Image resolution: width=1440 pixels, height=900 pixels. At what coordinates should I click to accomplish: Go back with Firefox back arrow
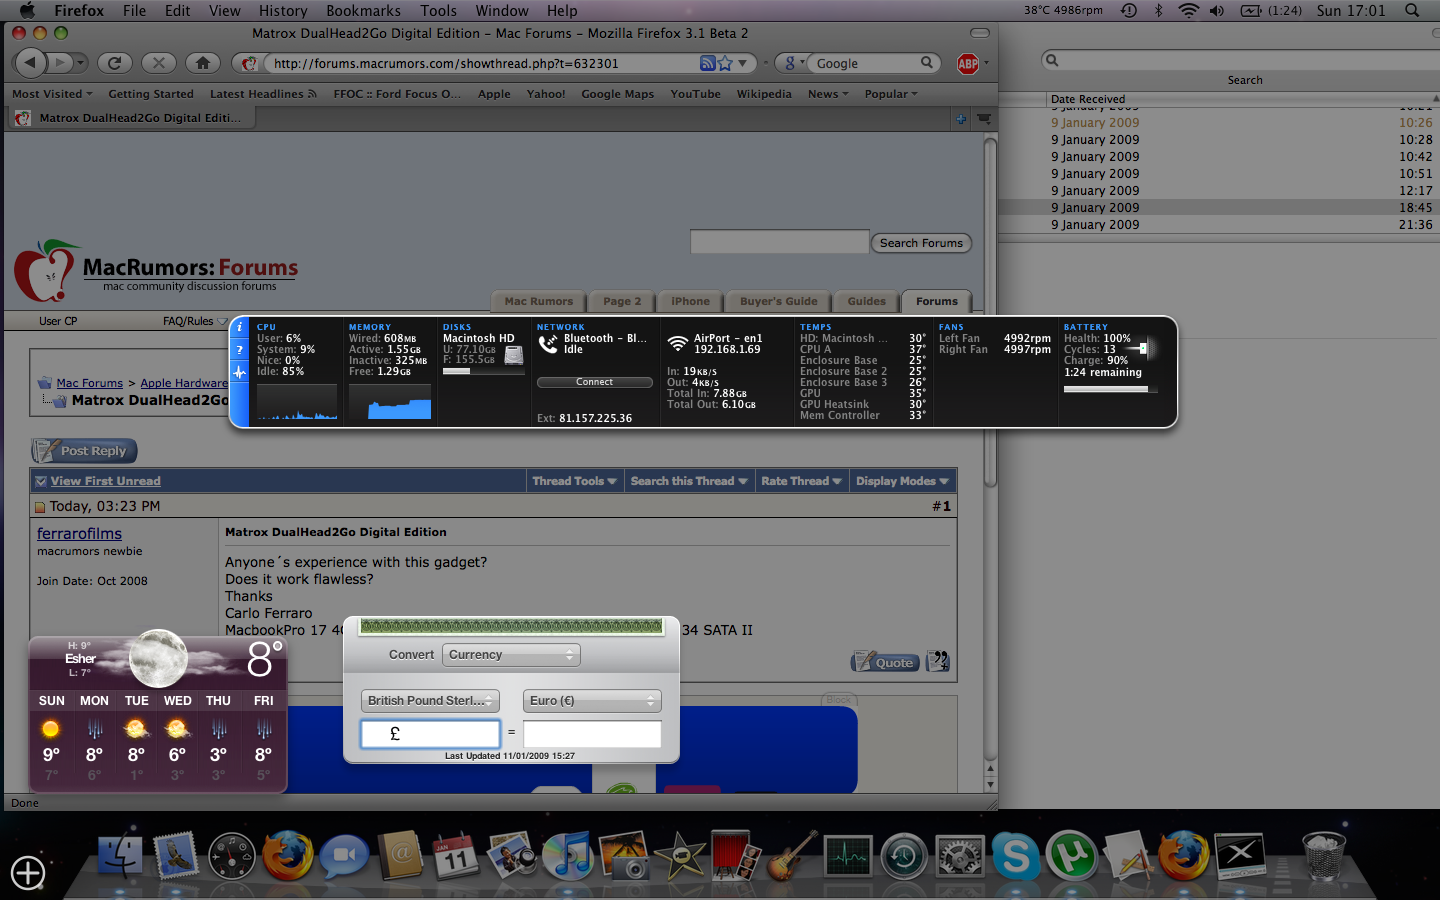(31, 63)
